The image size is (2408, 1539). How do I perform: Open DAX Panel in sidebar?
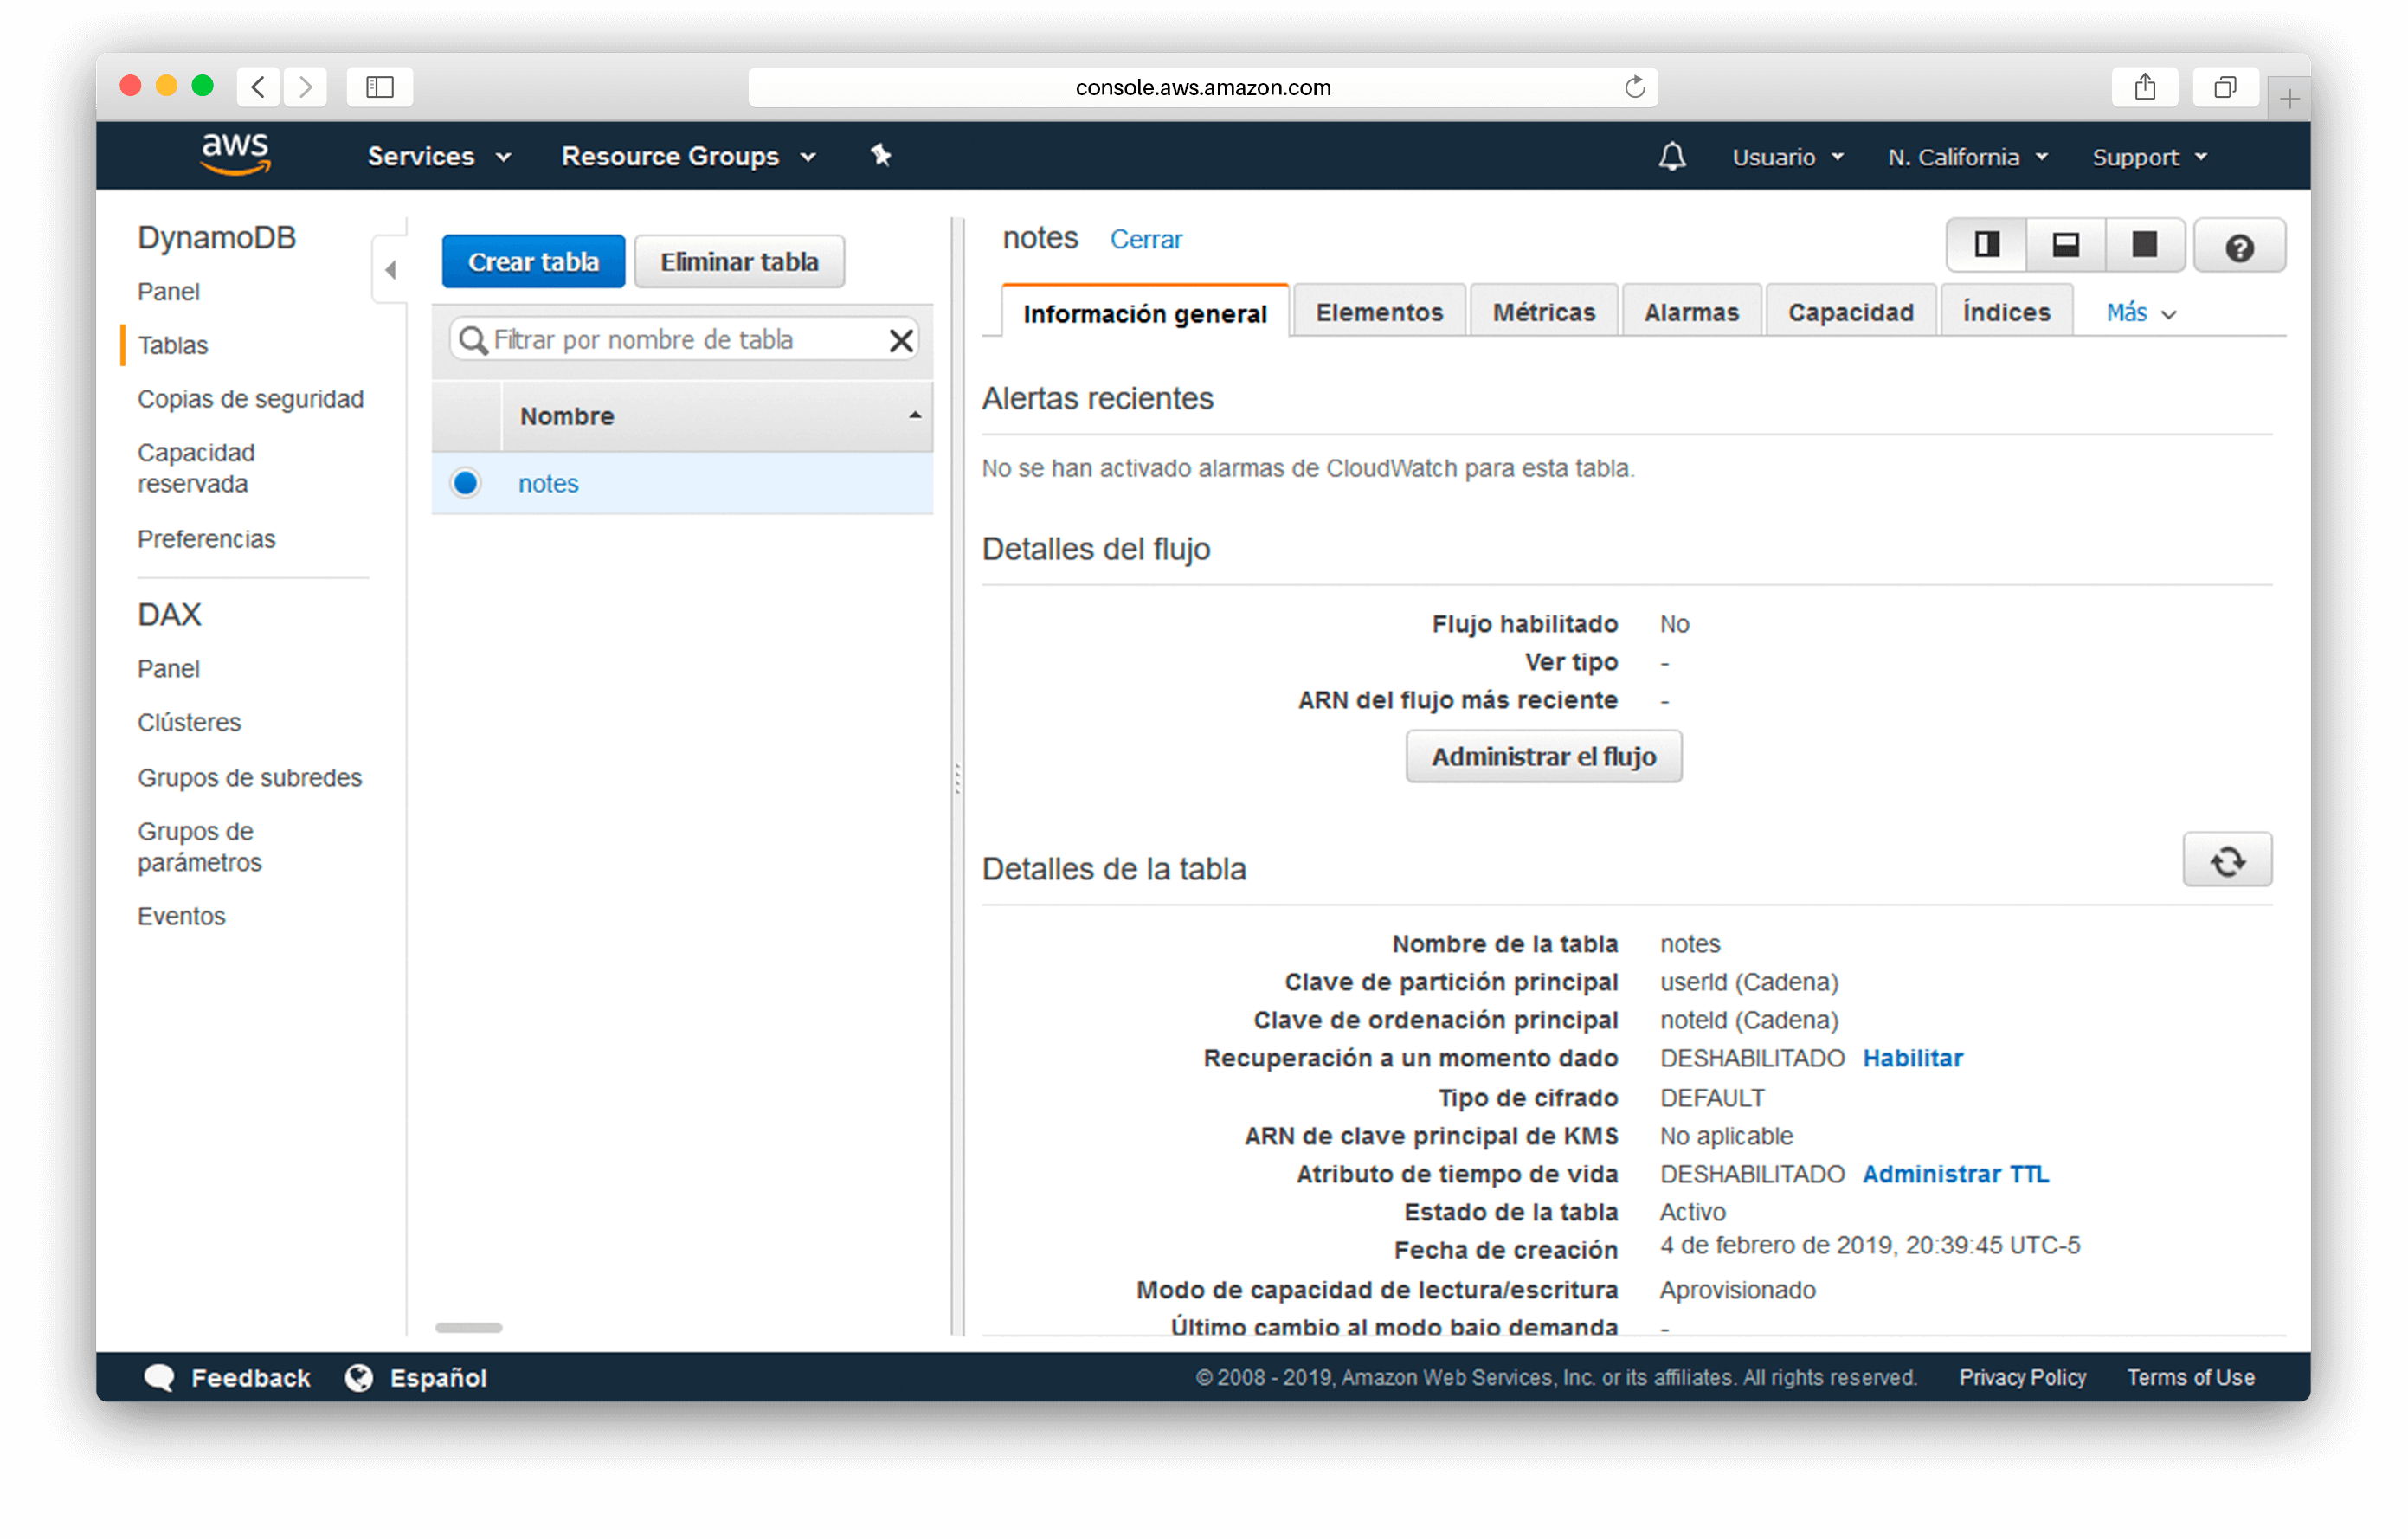[x=168, y=669]
